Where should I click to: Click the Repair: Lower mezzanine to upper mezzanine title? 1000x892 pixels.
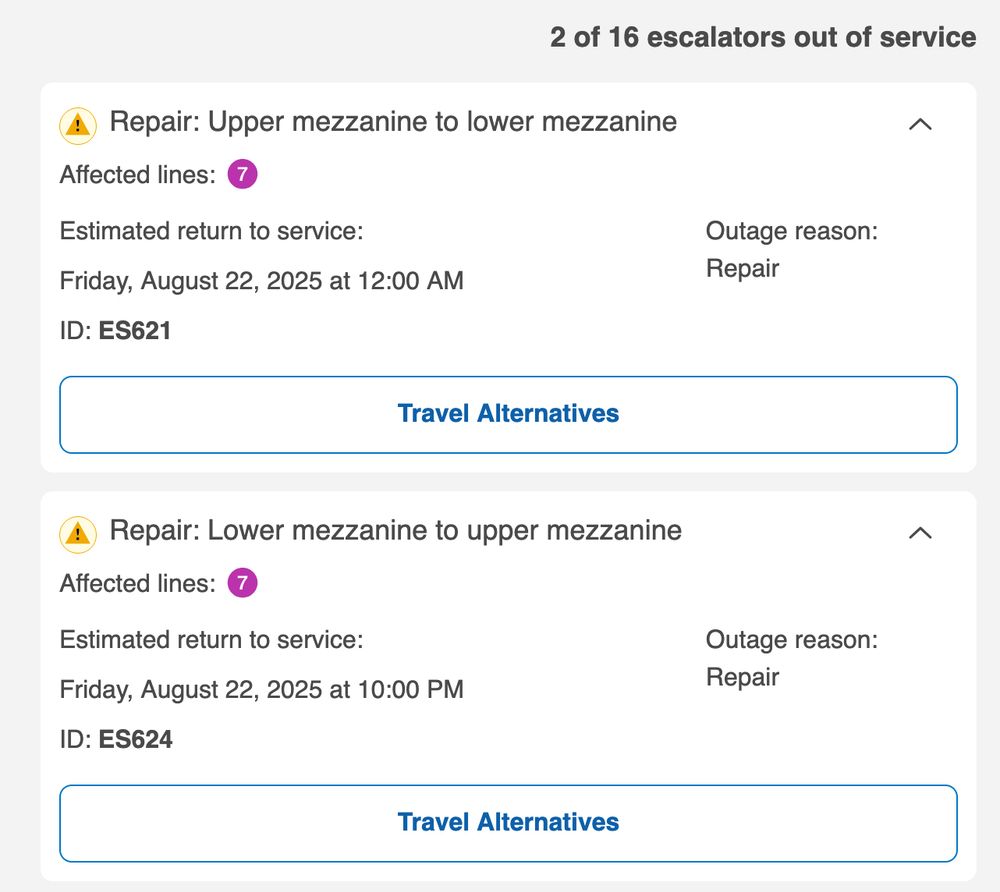(395, 530)
